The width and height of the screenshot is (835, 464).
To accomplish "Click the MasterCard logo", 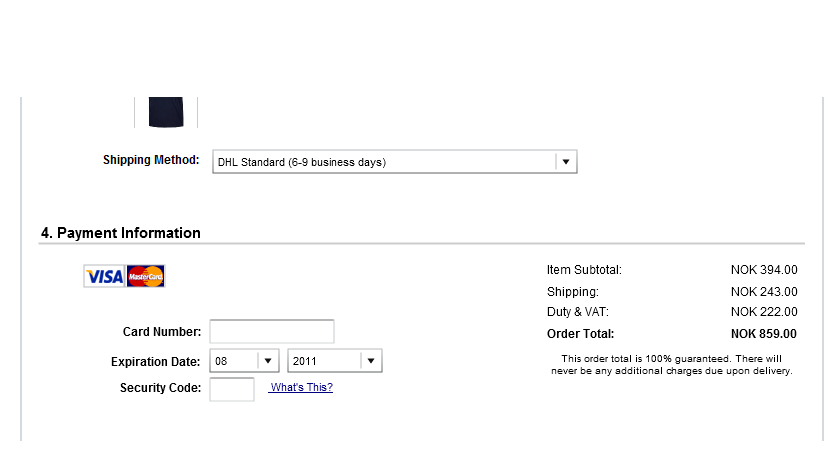I will tap(145, 276).
